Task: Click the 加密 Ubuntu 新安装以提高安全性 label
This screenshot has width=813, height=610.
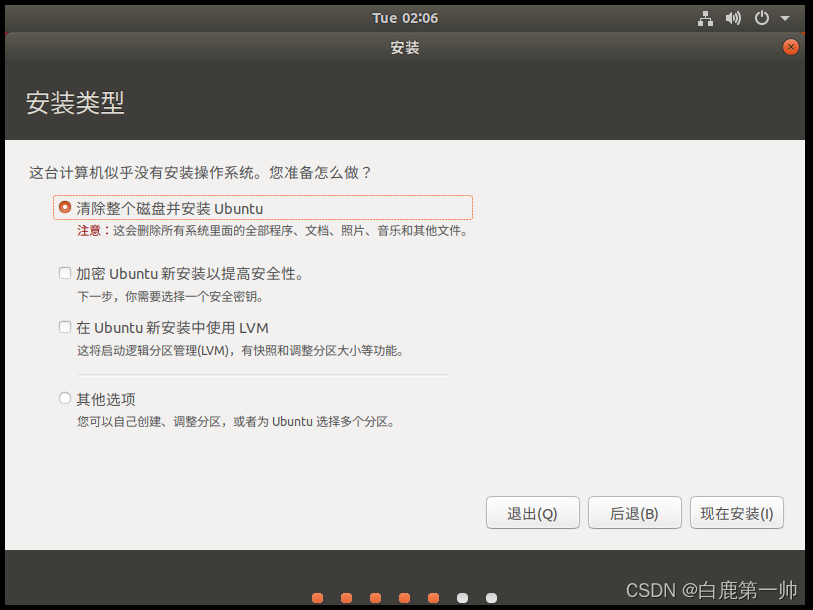Action: (x=190, y=274)
